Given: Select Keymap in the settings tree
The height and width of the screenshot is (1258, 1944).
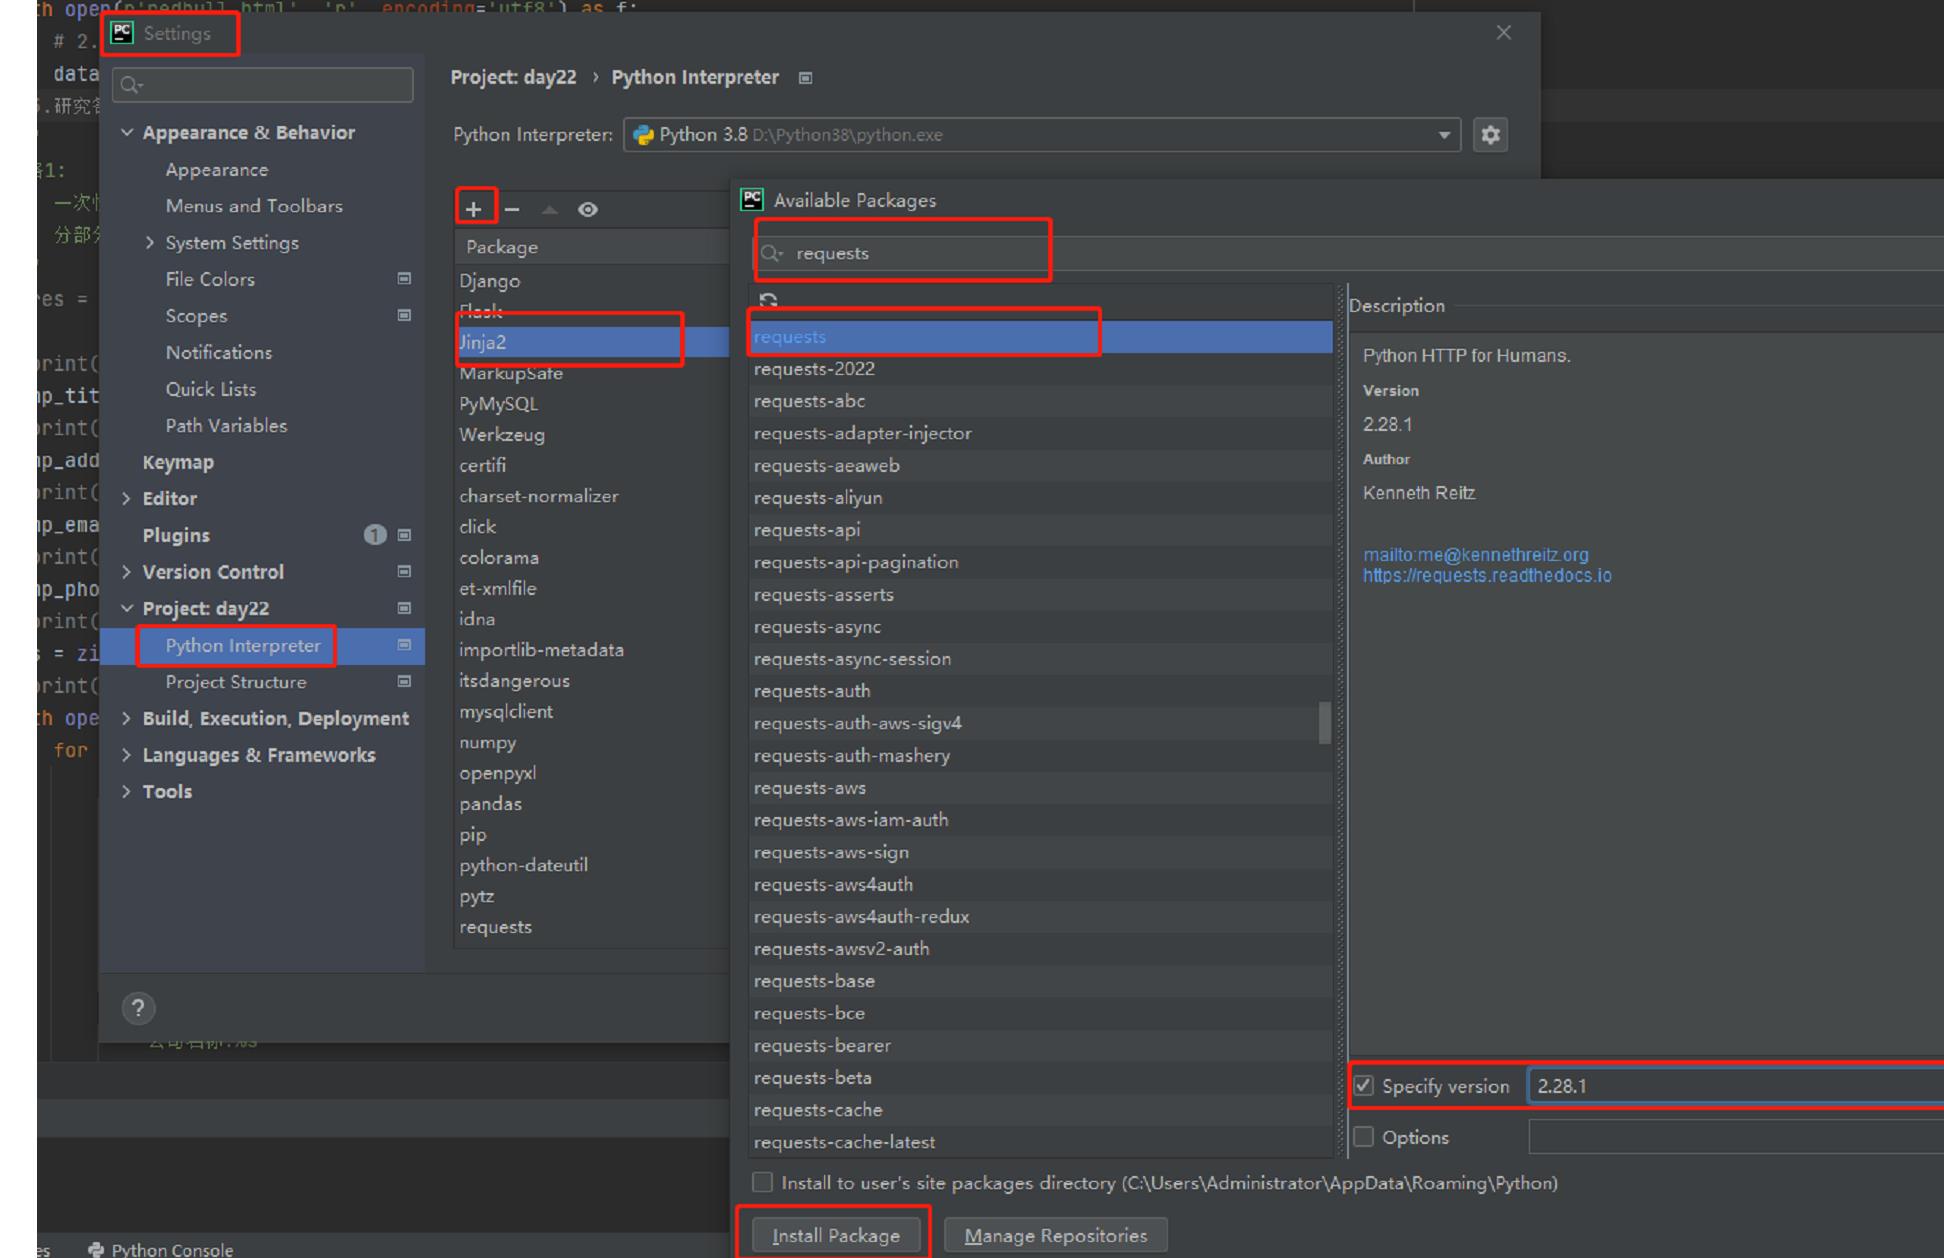Looking at the screenshot, I should (178, 462).
